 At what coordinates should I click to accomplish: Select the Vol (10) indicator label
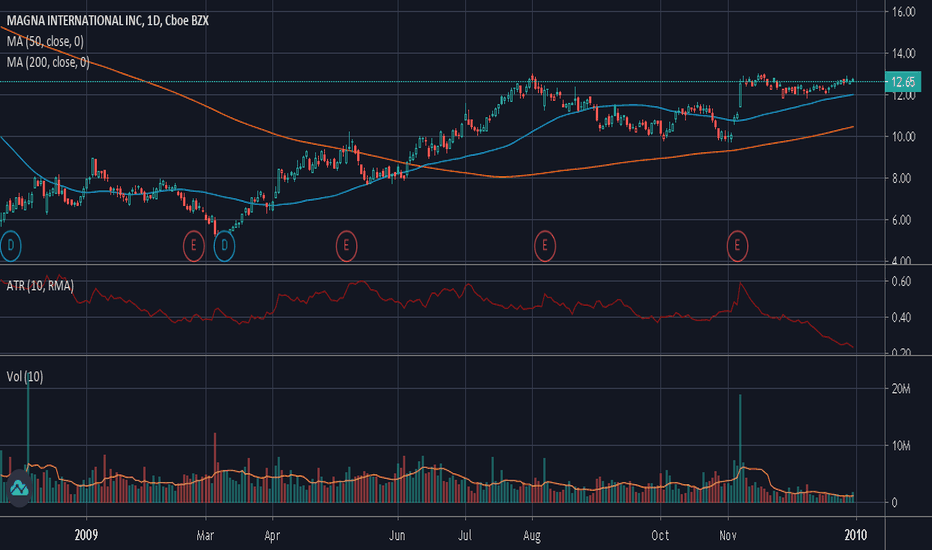pos(24,376)
